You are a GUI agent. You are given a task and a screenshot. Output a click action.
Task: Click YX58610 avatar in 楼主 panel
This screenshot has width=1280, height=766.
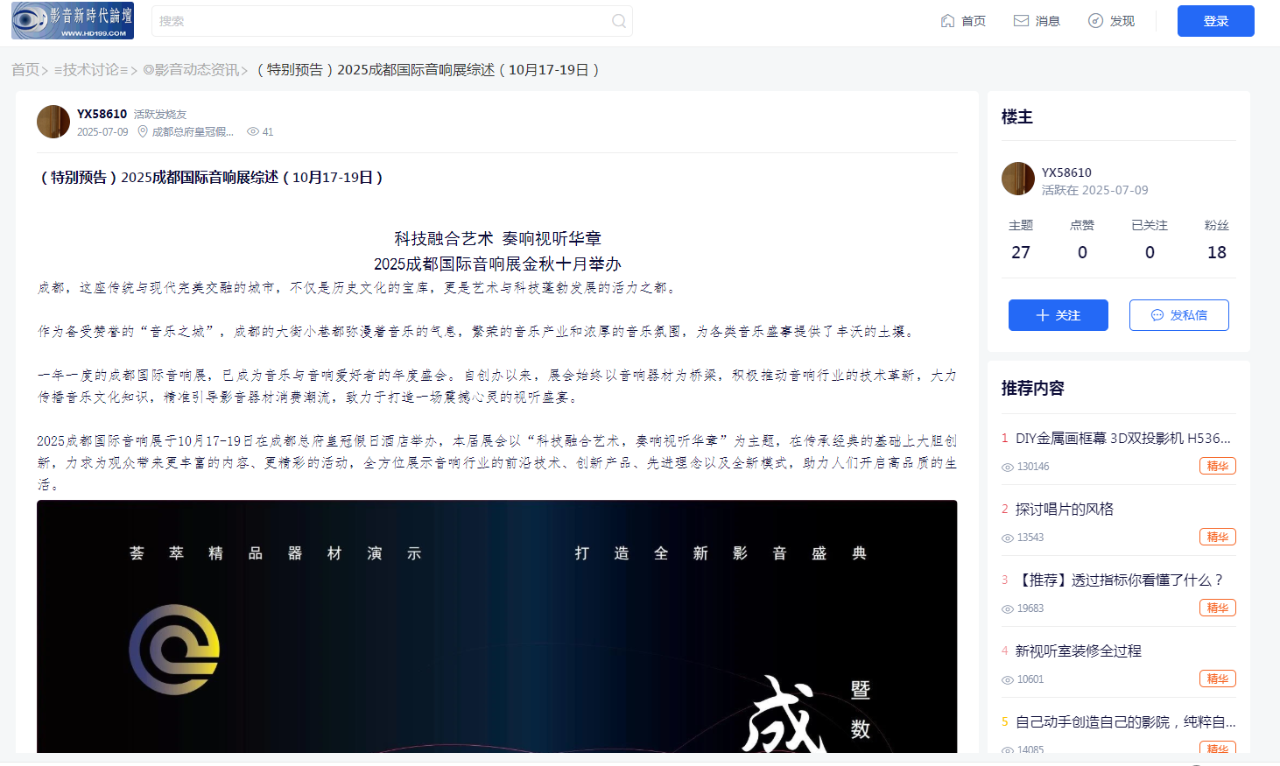(x=1017, y=179)
